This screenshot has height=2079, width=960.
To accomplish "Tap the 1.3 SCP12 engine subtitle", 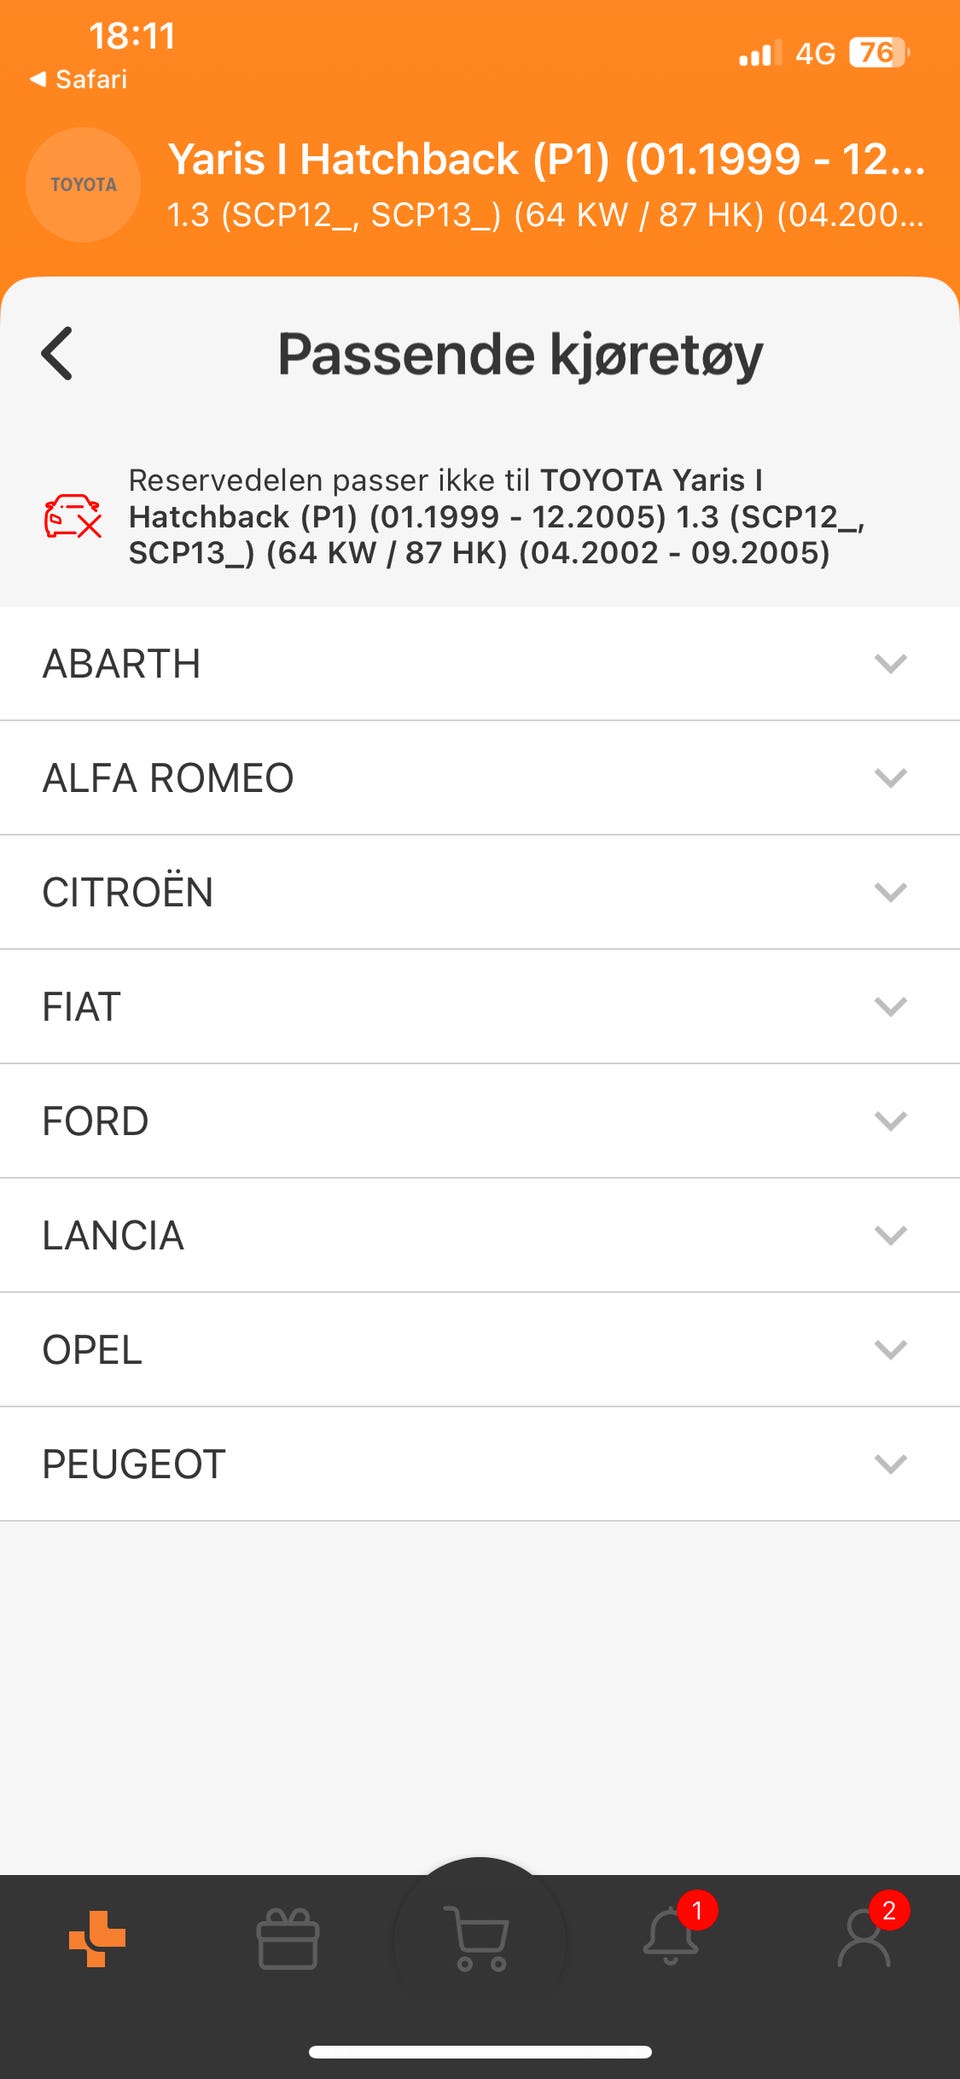I will click(x=545, y=215).
